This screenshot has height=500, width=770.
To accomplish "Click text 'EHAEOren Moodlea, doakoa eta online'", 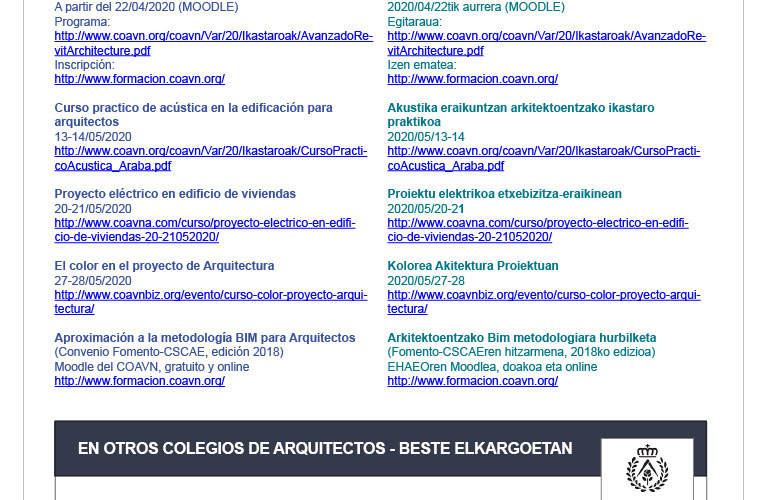I will click(492, 366).
